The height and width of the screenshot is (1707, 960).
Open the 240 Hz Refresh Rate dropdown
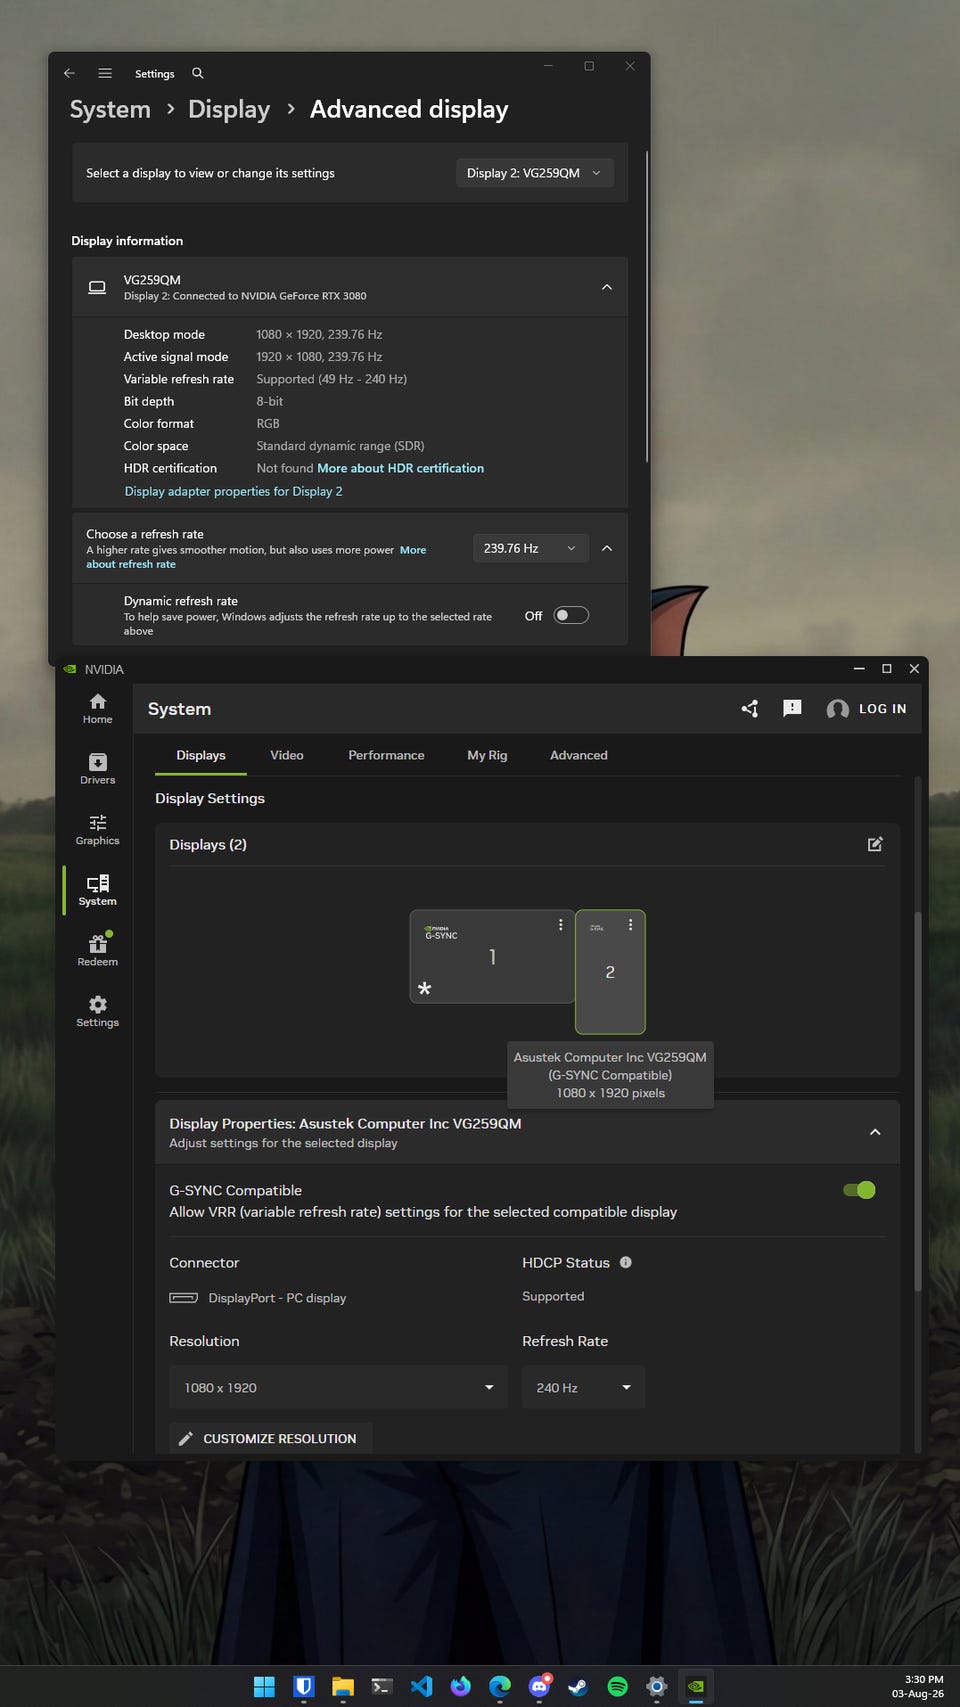(583, 1387)
